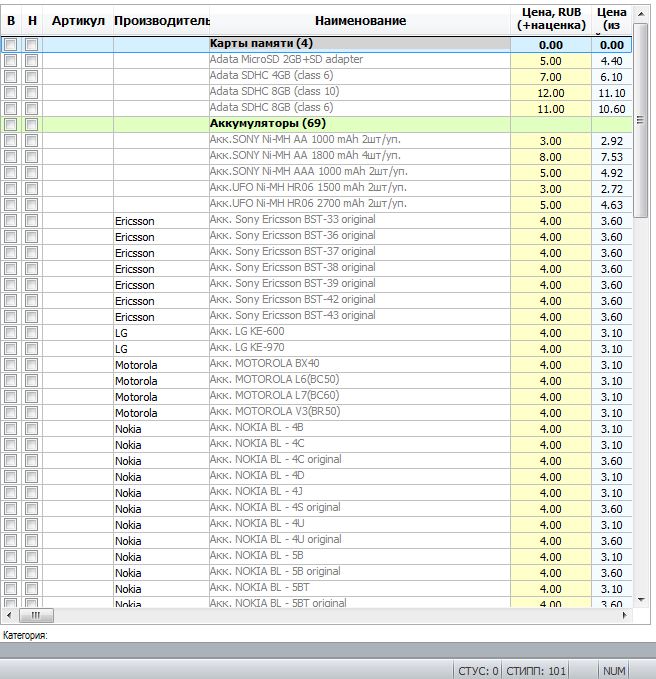Toggle В checkbox for Акк. NOKIA BL - 4B
The image size is (656, 679).
pos(11,429)
